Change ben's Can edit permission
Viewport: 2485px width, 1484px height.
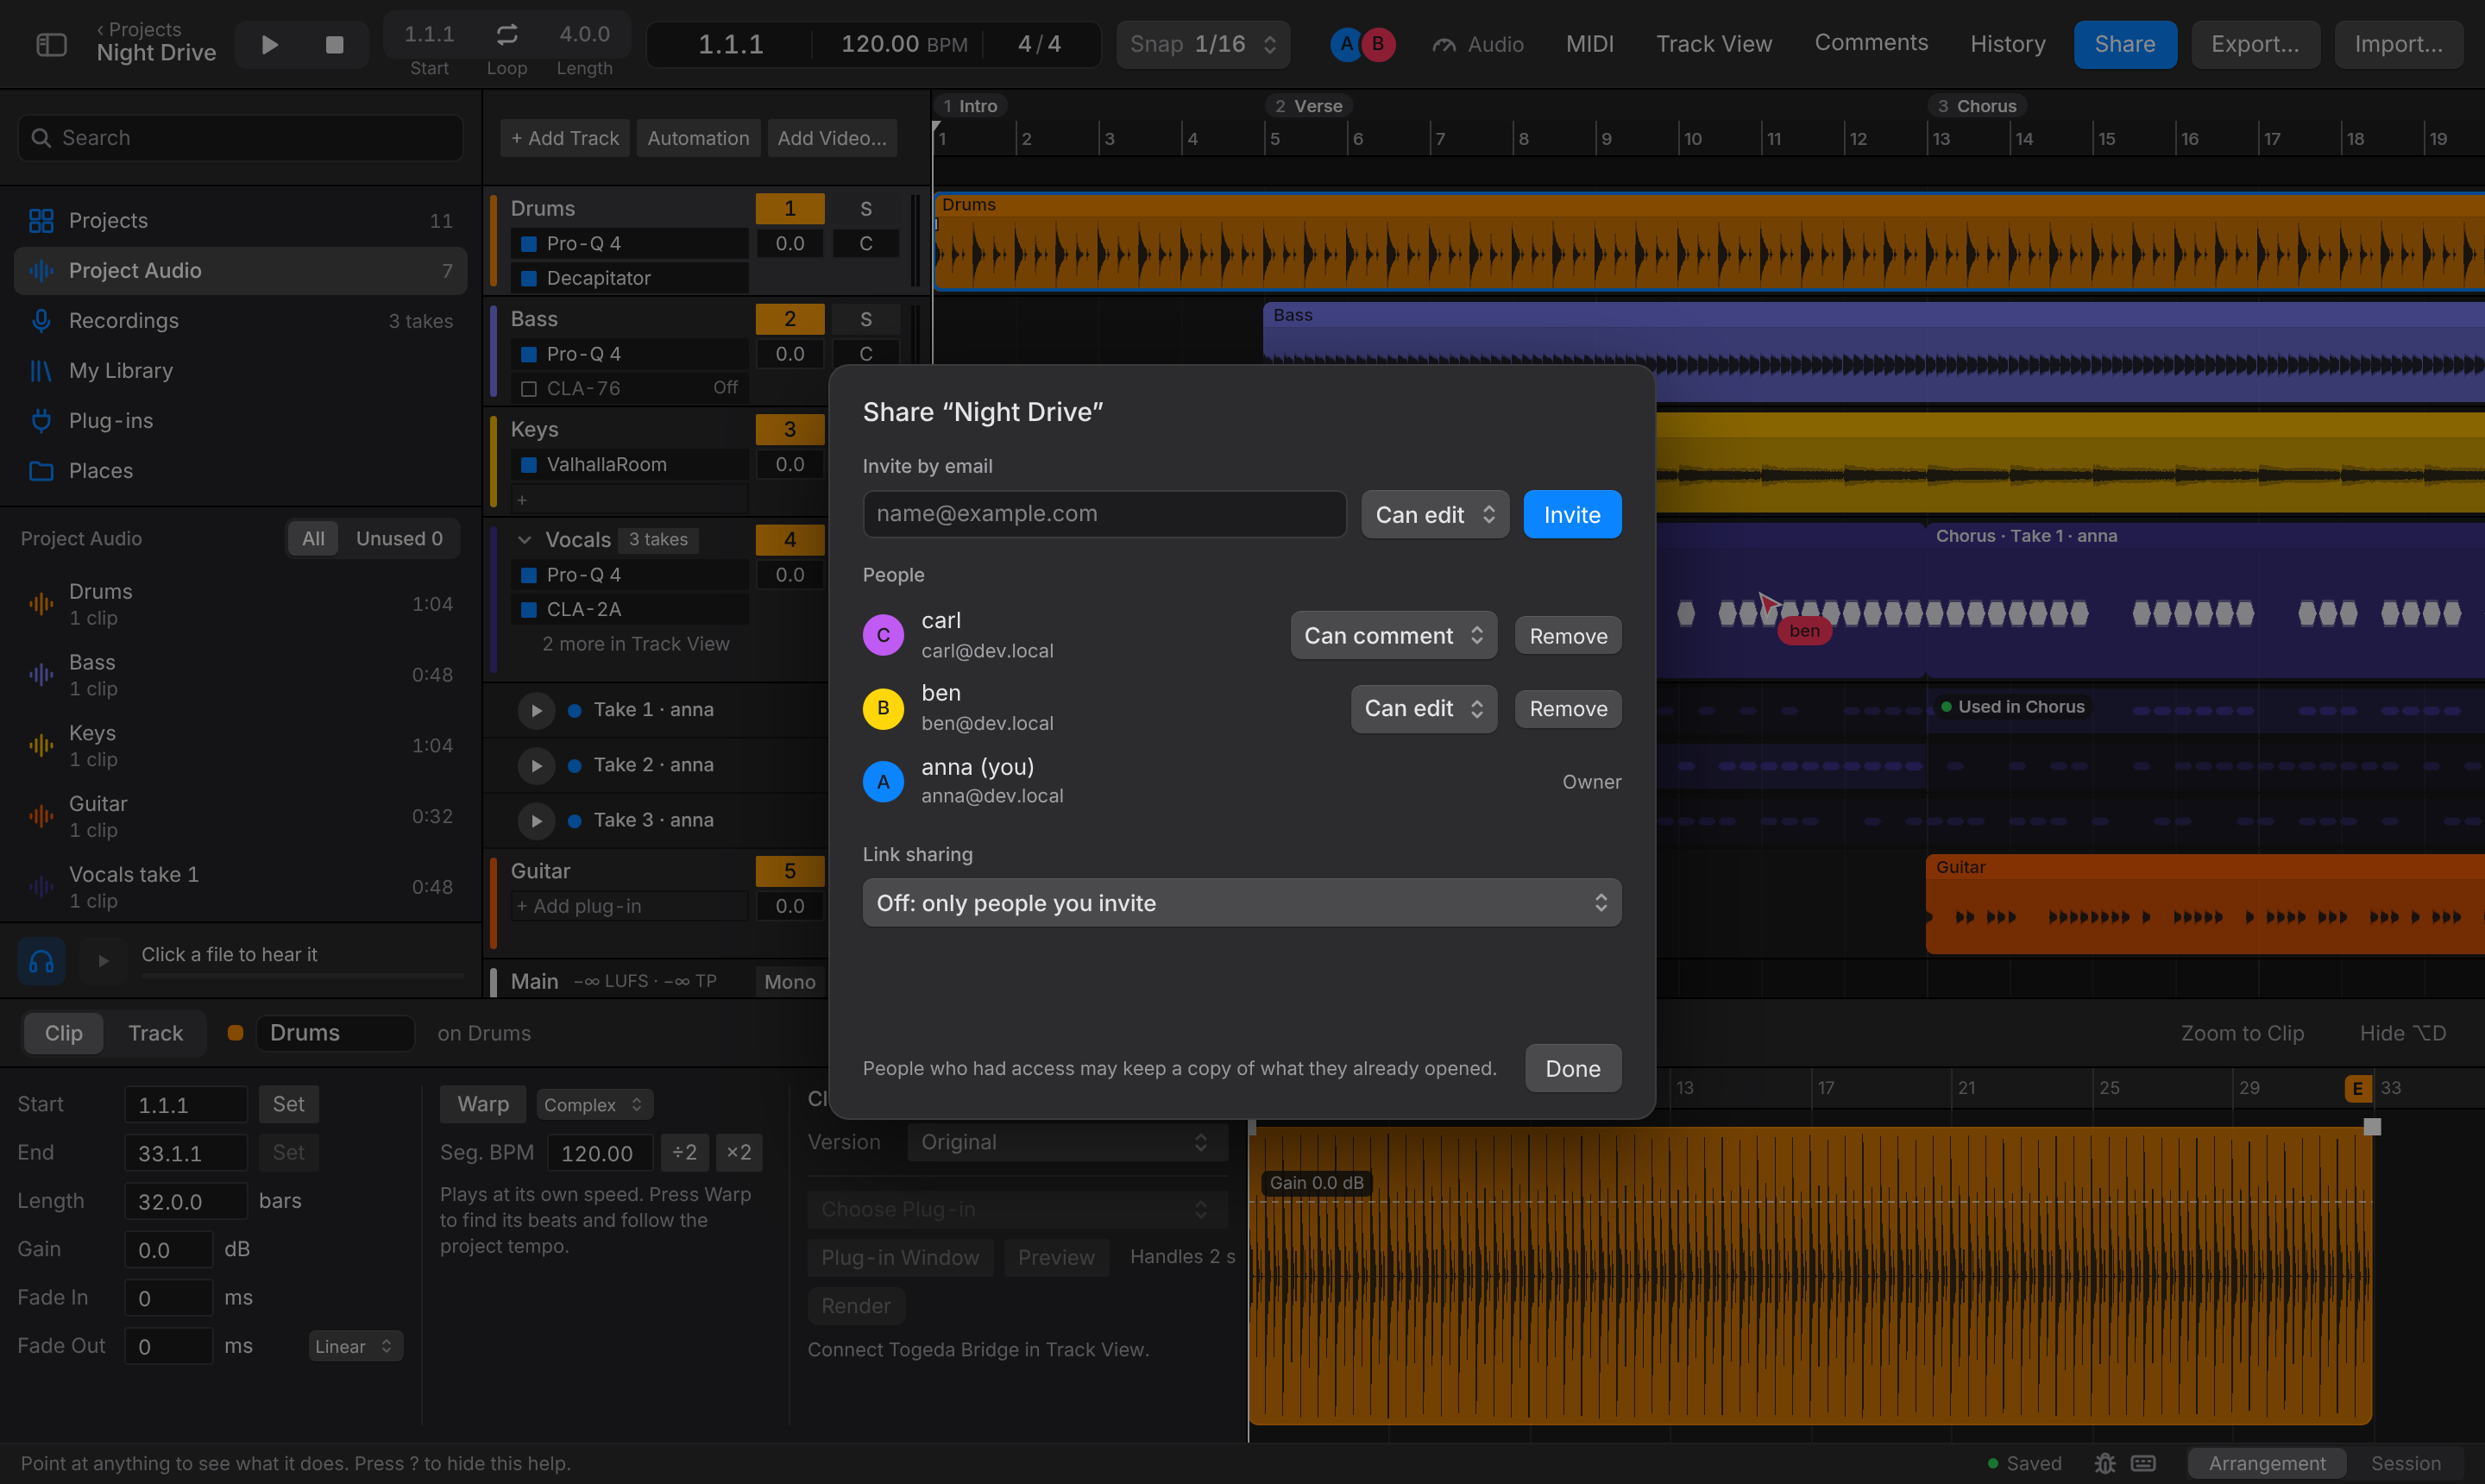1423,709
